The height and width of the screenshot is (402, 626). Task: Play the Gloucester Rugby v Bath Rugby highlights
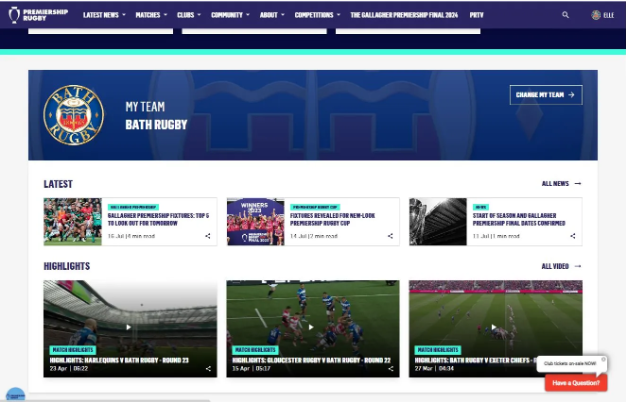(311, 327)
